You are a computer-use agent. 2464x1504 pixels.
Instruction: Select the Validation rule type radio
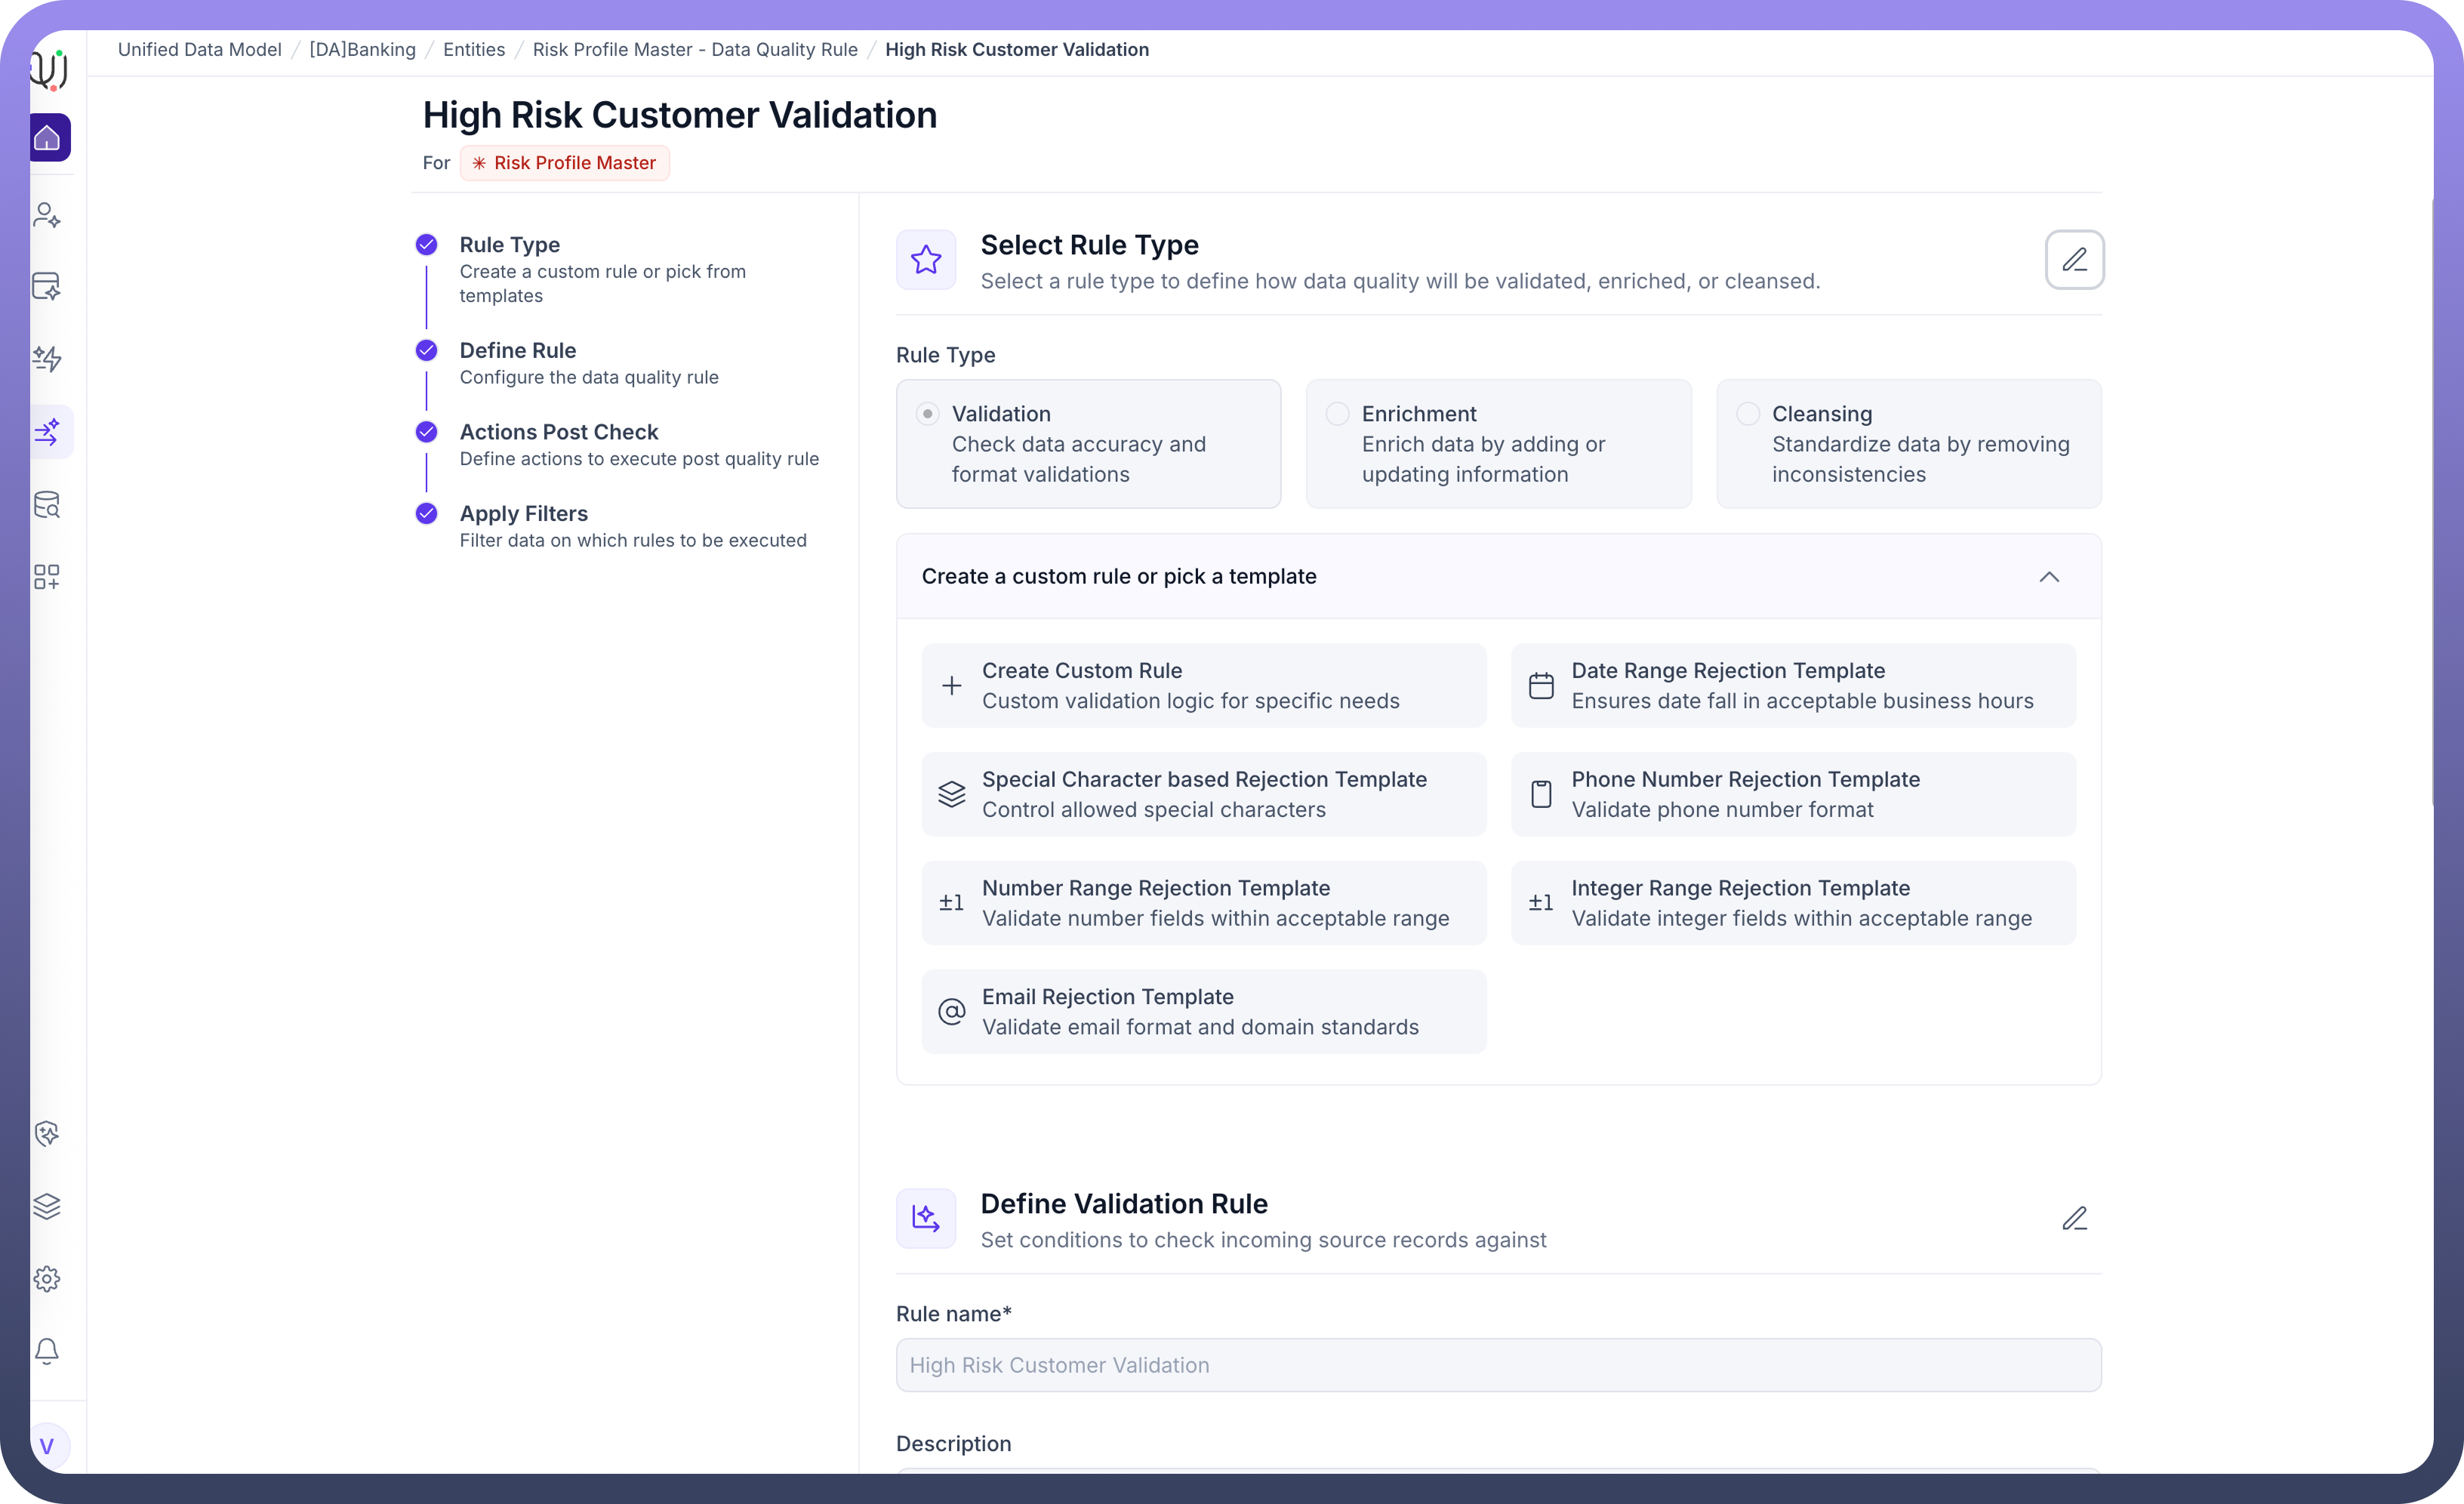928,414
